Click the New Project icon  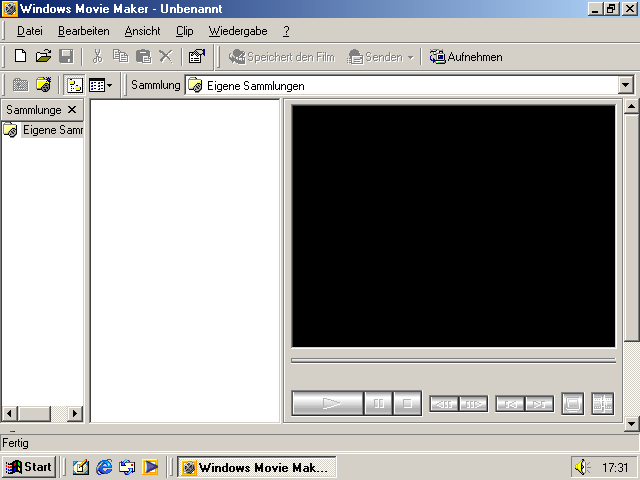click(20, 57)
